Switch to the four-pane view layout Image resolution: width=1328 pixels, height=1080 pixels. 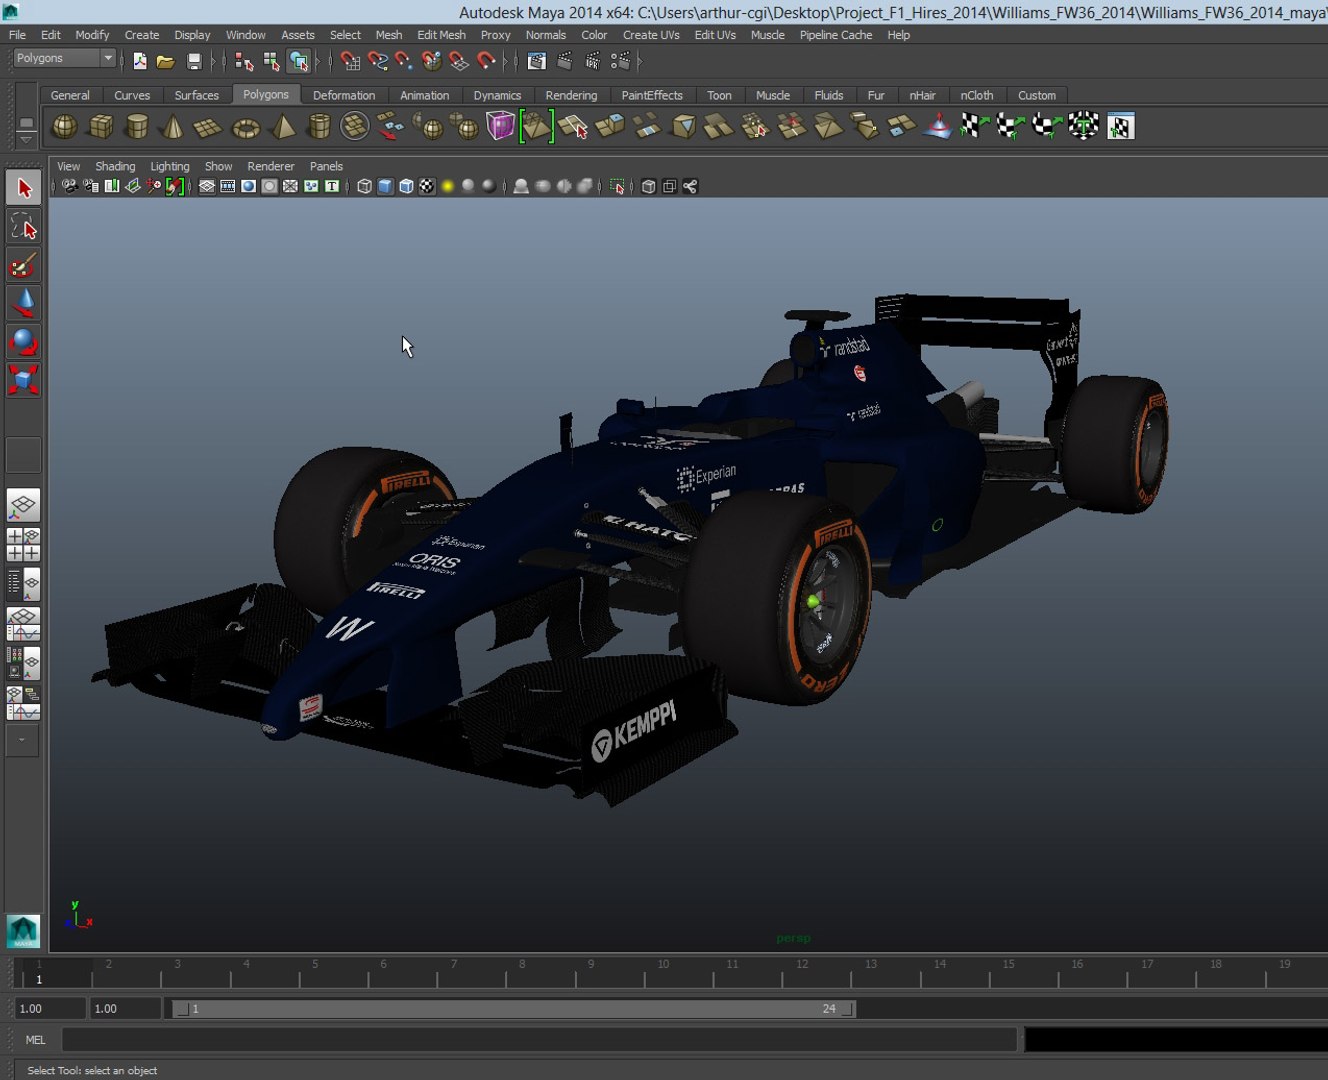23,544
